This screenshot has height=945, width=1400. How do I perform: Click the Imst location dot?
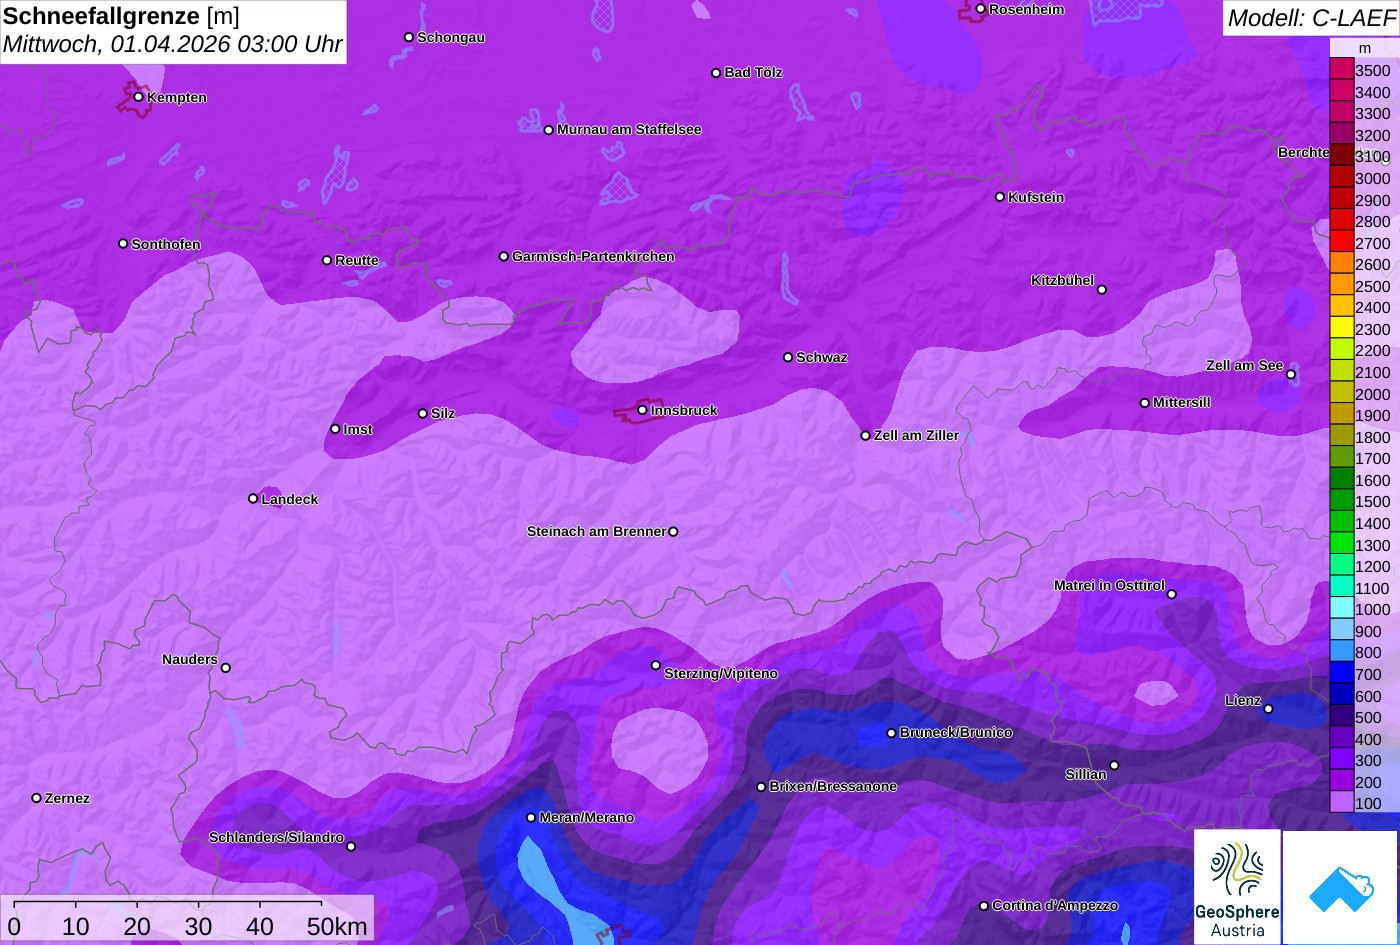[x=335, y=429]
